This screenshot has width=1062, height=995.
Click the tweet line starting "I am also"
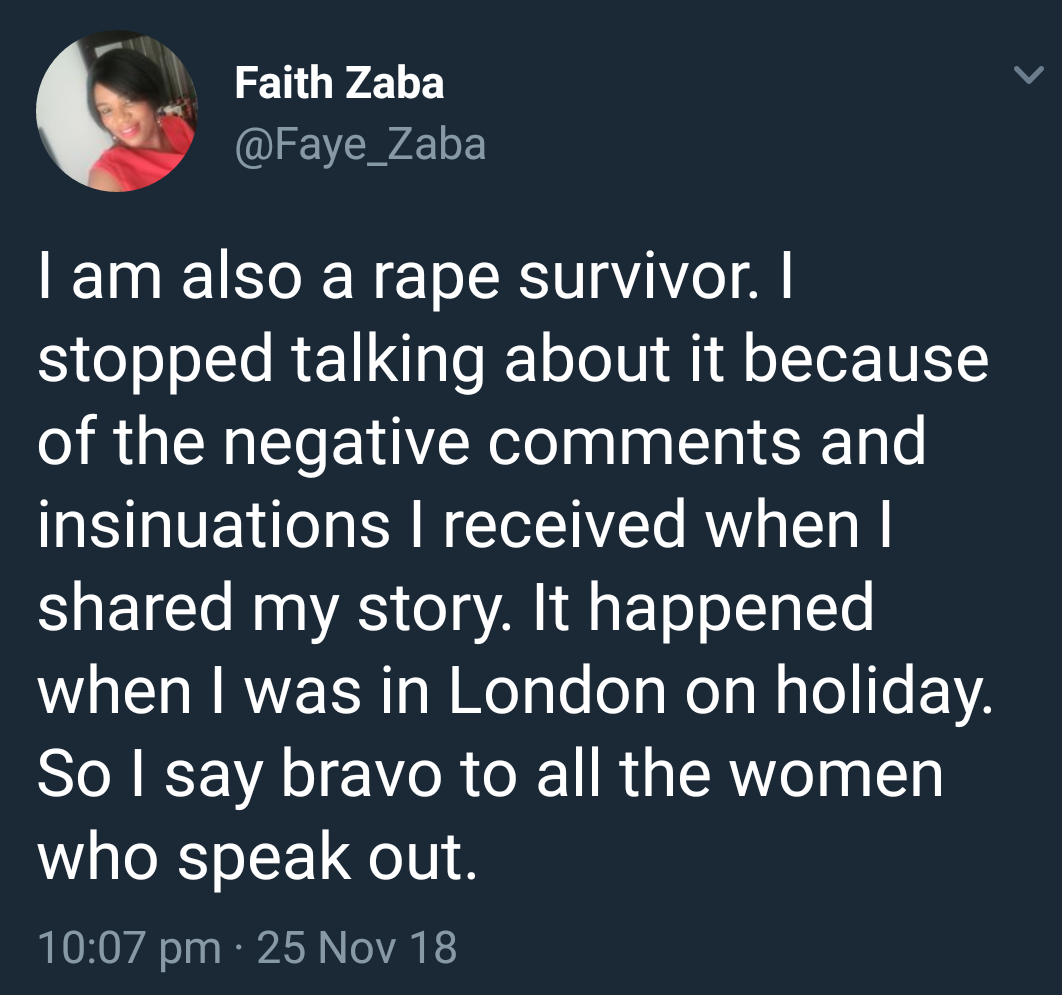[x=415, y=278]
